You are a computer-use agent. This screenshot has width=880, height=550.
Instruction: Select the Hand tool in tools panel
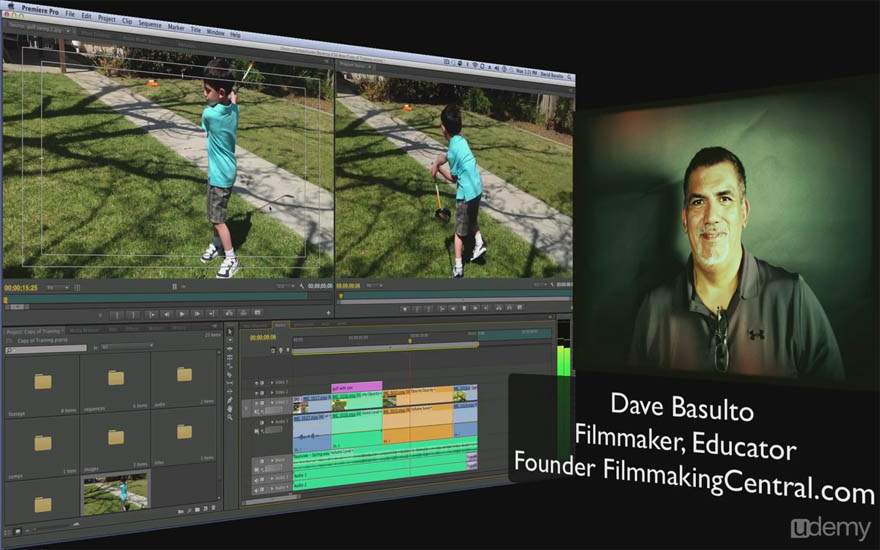230,409
